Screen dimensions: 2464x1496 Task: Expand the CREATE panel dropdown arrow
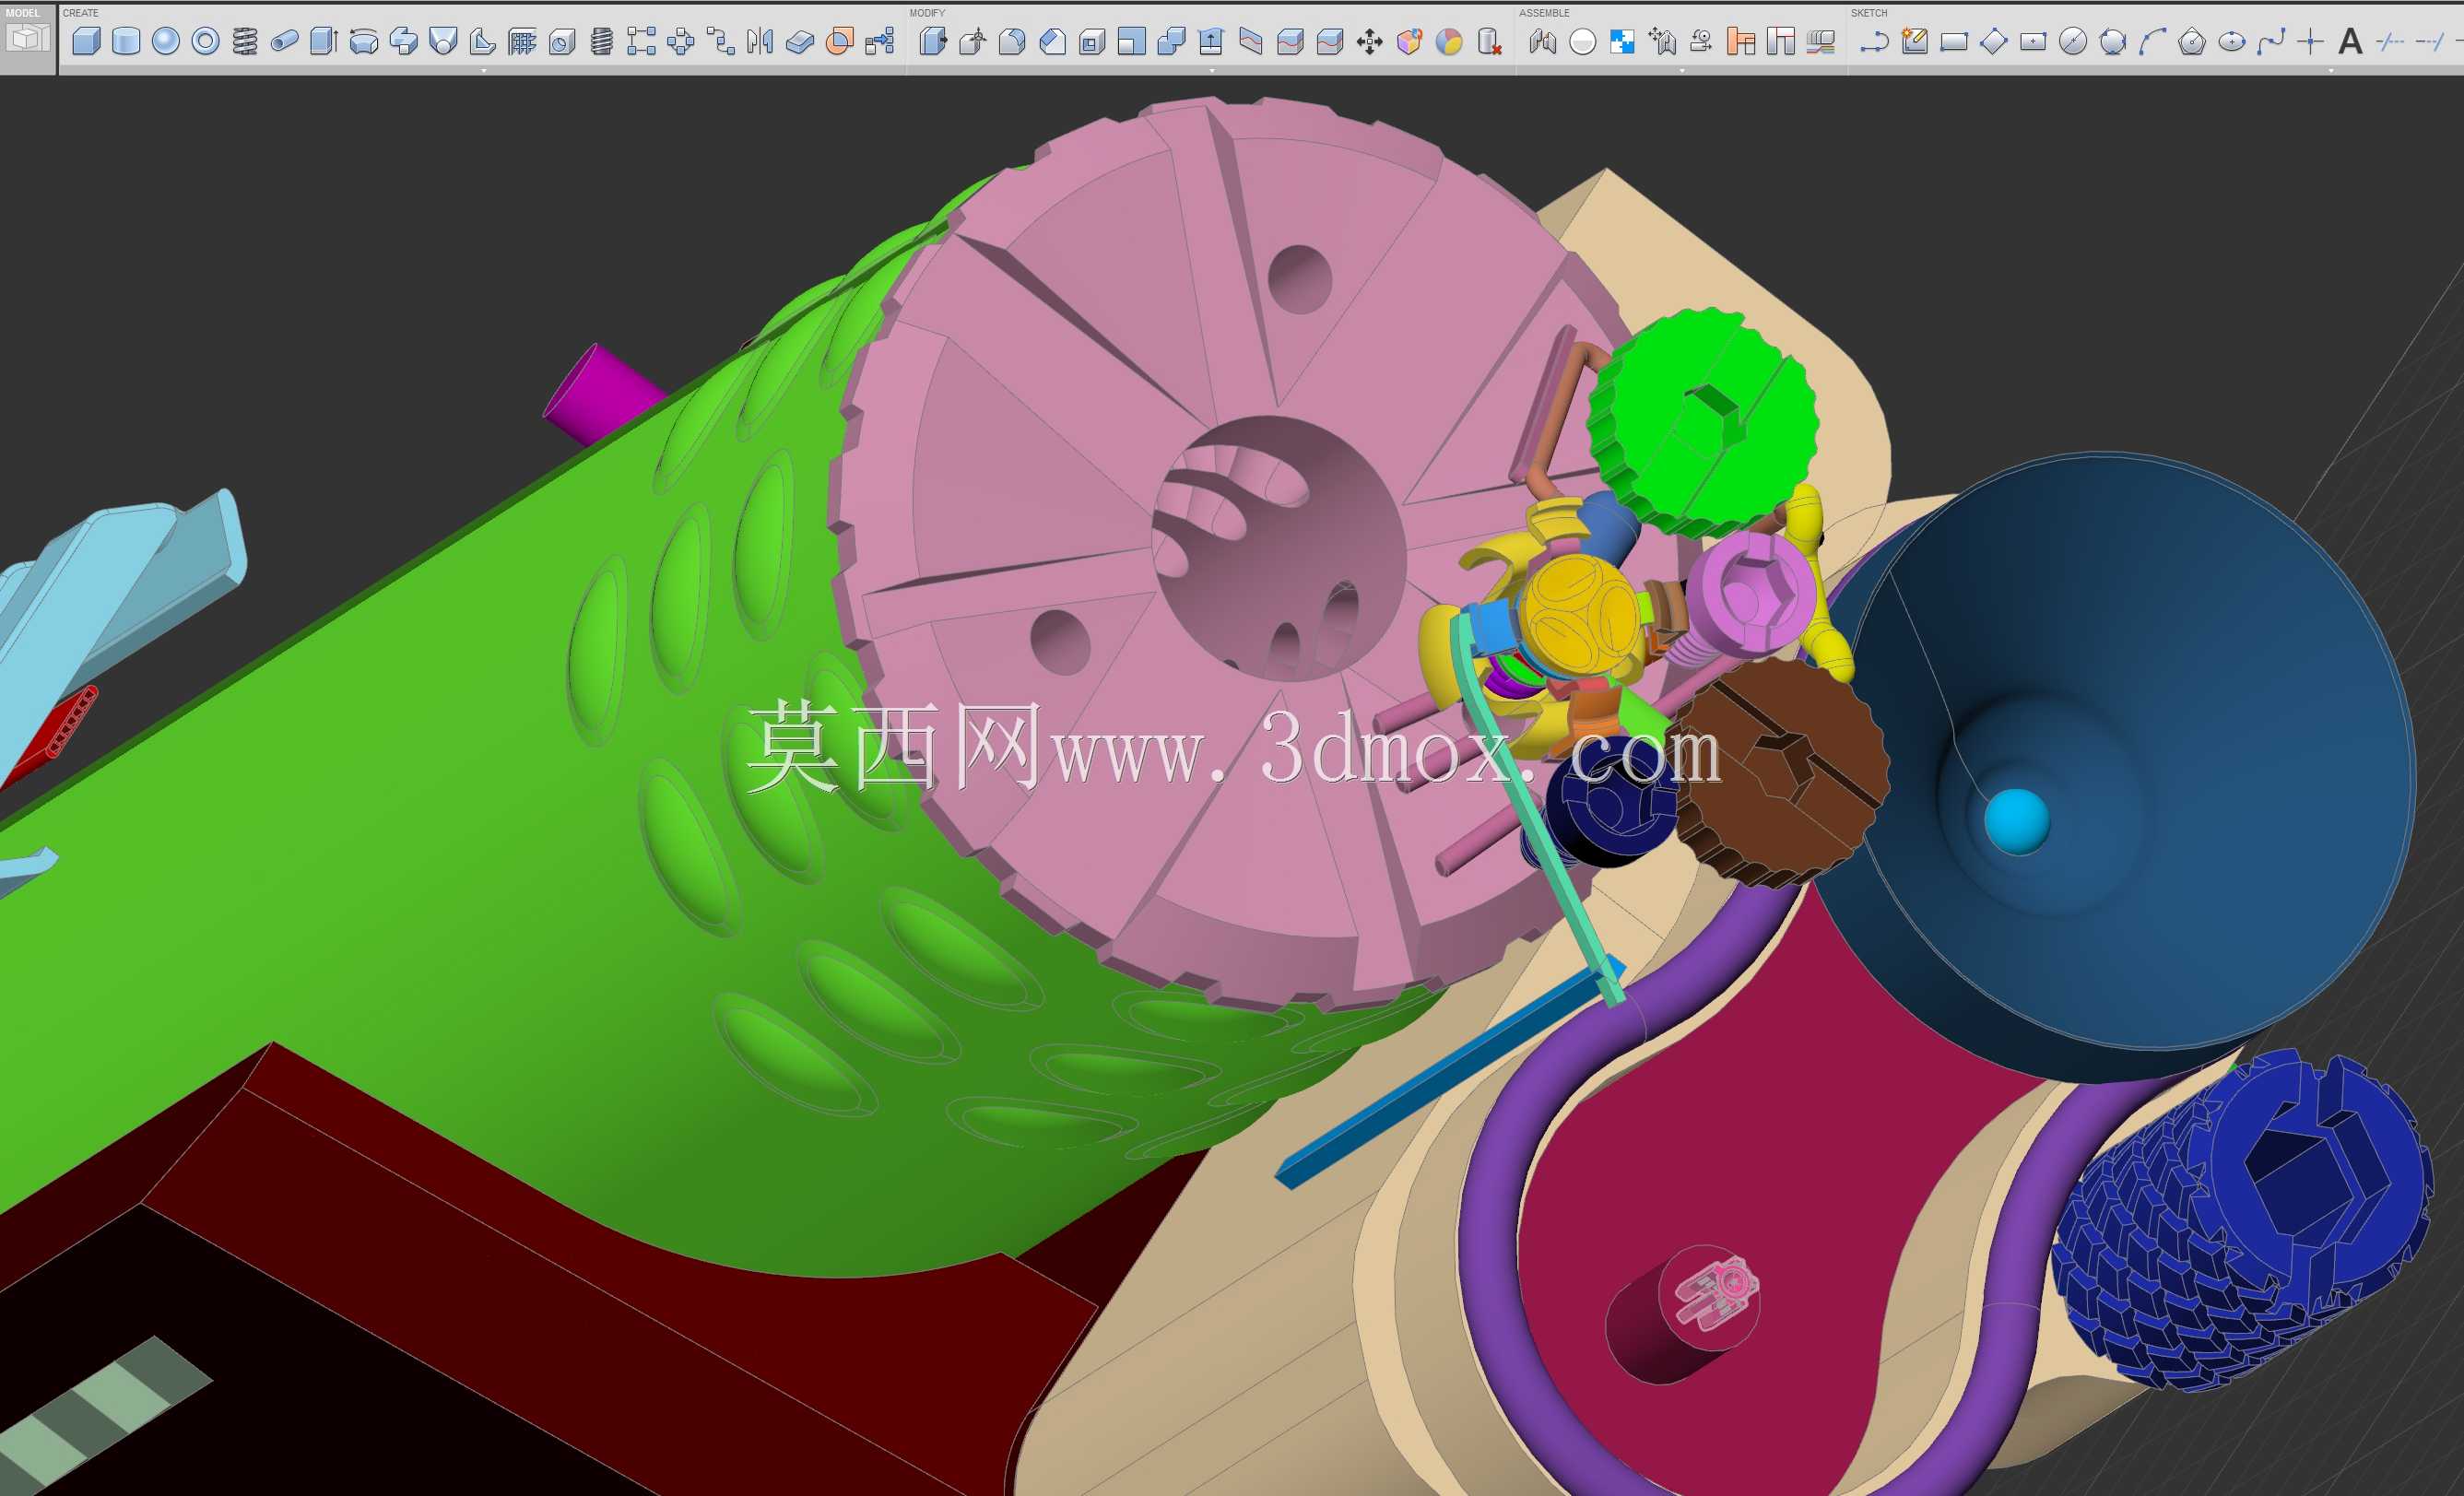pyautogui.click(x=484, y=71)
